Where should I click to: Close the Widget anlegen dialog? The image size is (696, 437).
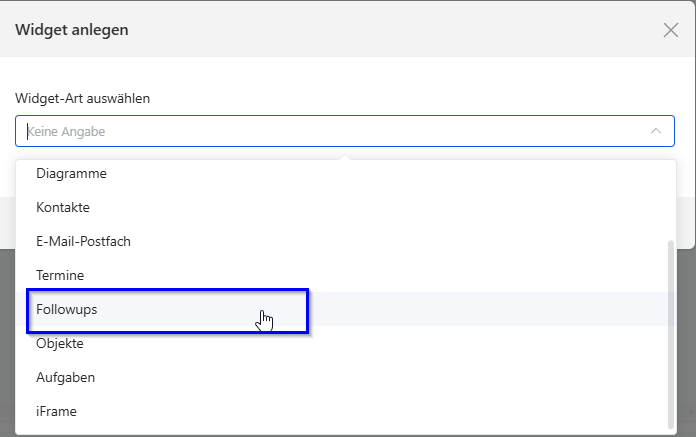tap(671, 30)
